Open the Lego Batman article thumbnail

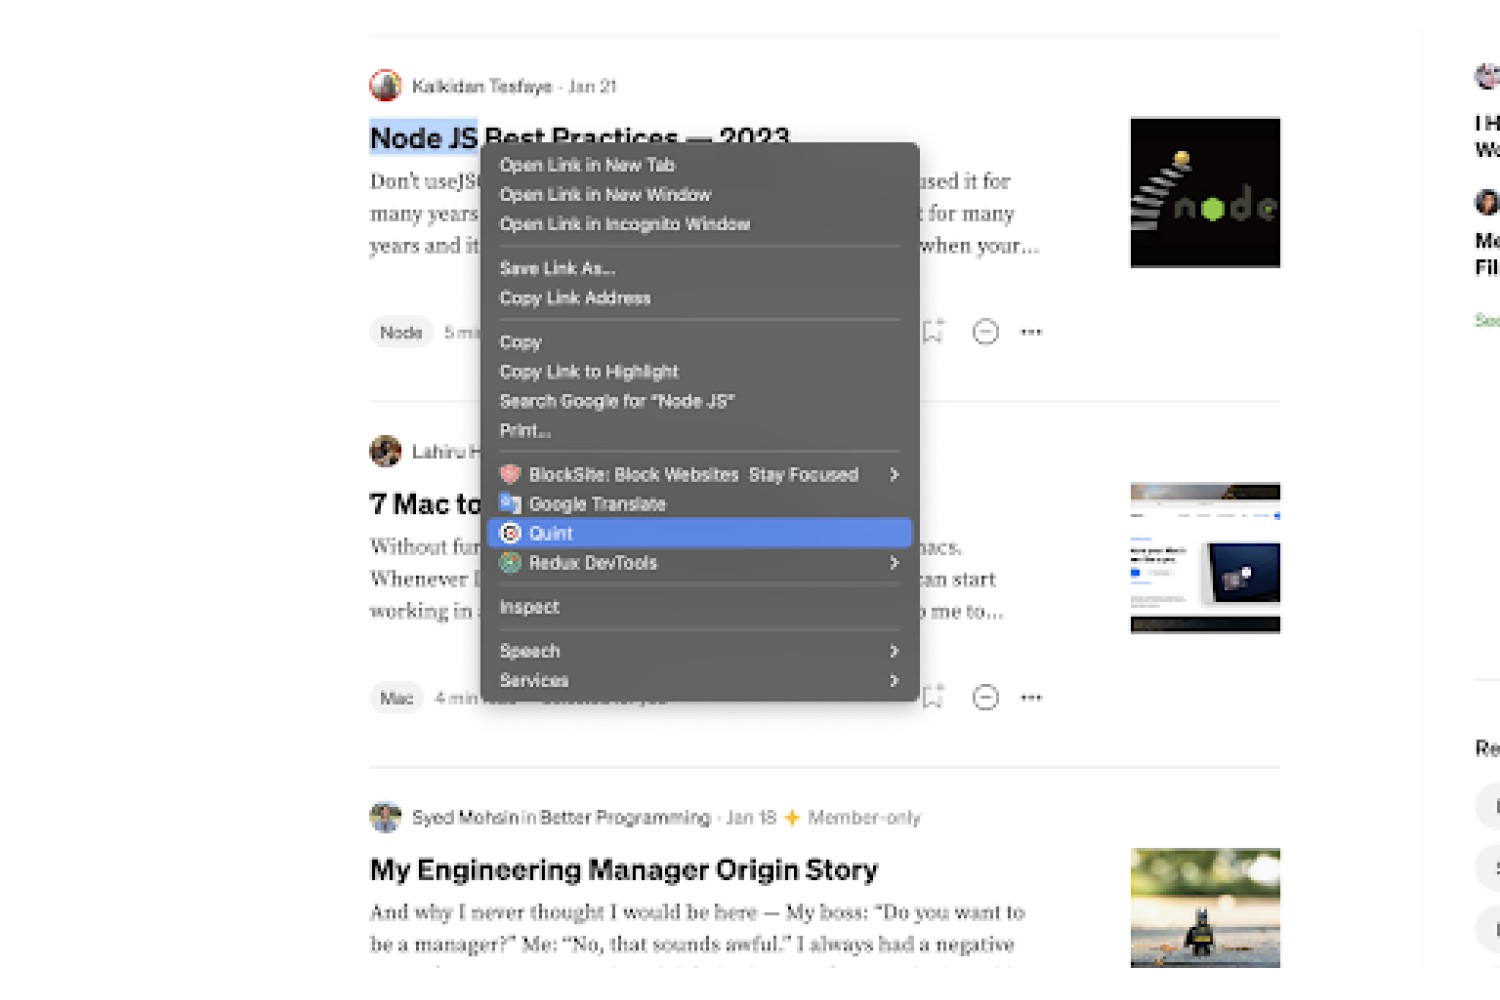click(x=1205, y=908)
